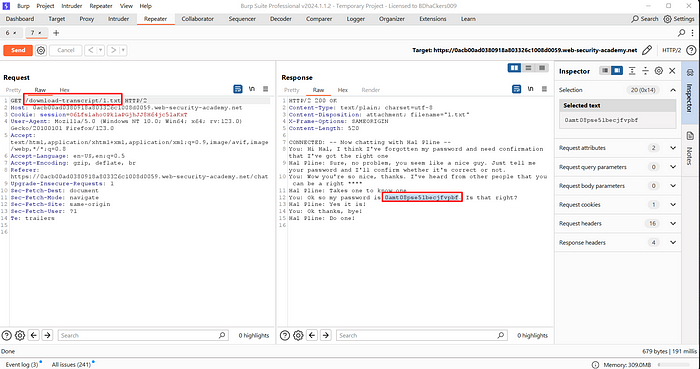The height and width of the screenshot is (369, 700).
Task: Toggle Request show non-printable \n characters
Action: coord(252,89)
